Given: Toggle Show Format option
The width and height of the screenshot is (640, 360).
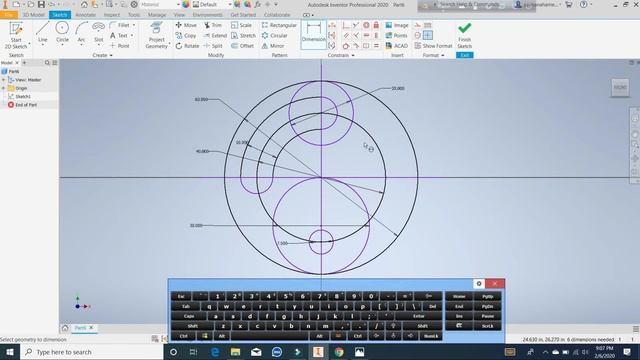Looking at the screenshot, I should coord(433,46).
